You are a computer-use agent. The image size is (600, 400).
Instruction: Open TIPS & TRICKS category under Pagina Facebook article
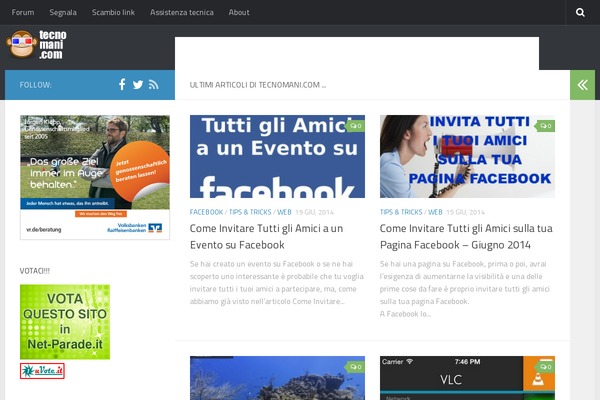coord(401,212)
